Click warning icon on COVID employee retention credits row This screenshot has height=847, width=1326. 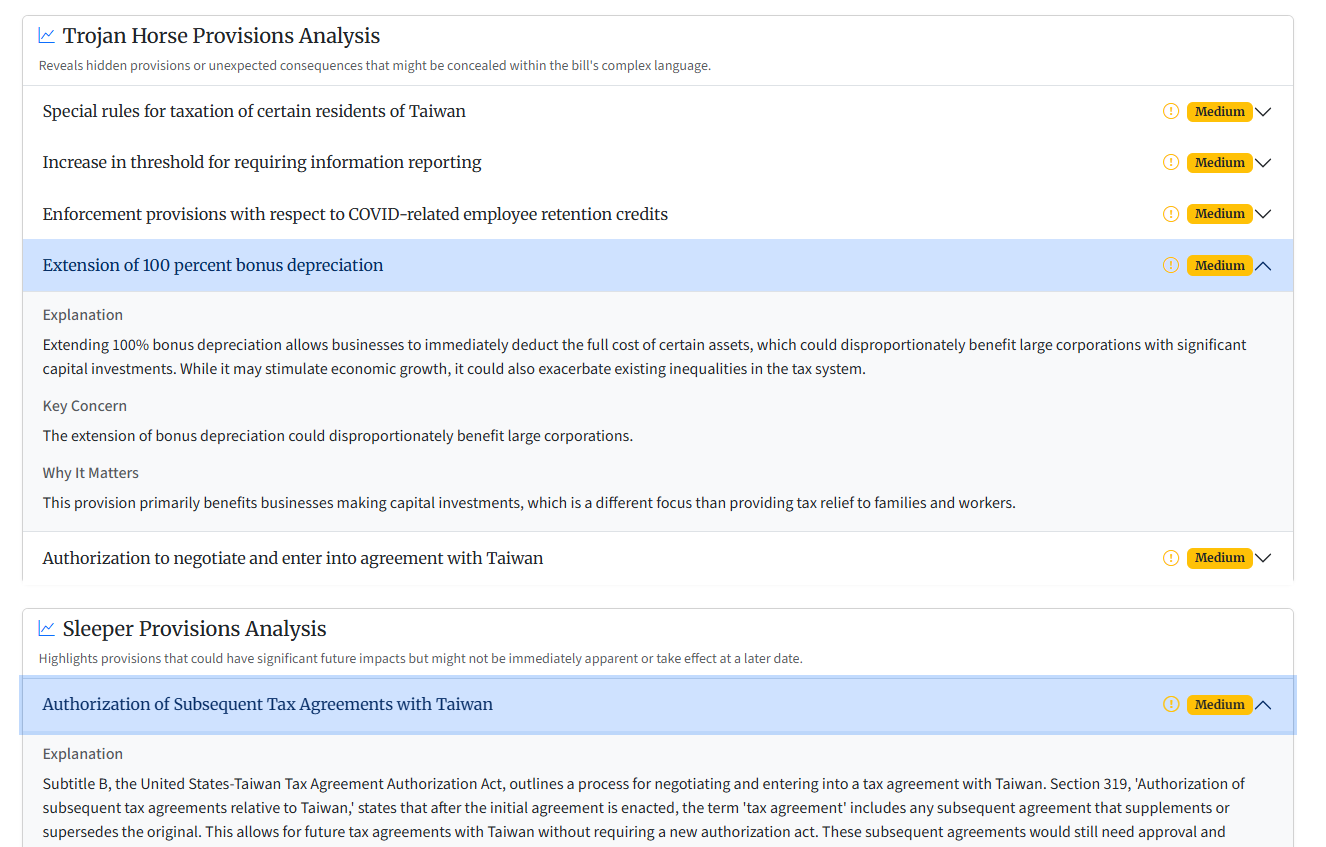click(1171, 214)
